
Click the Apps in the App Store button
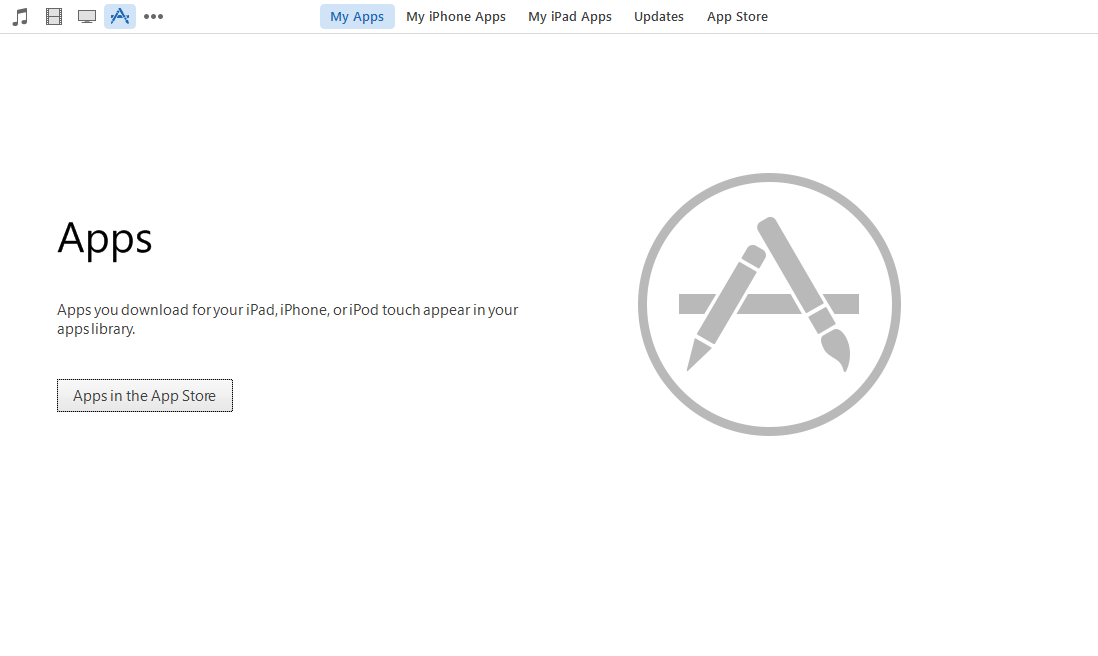tap(145, 396)
